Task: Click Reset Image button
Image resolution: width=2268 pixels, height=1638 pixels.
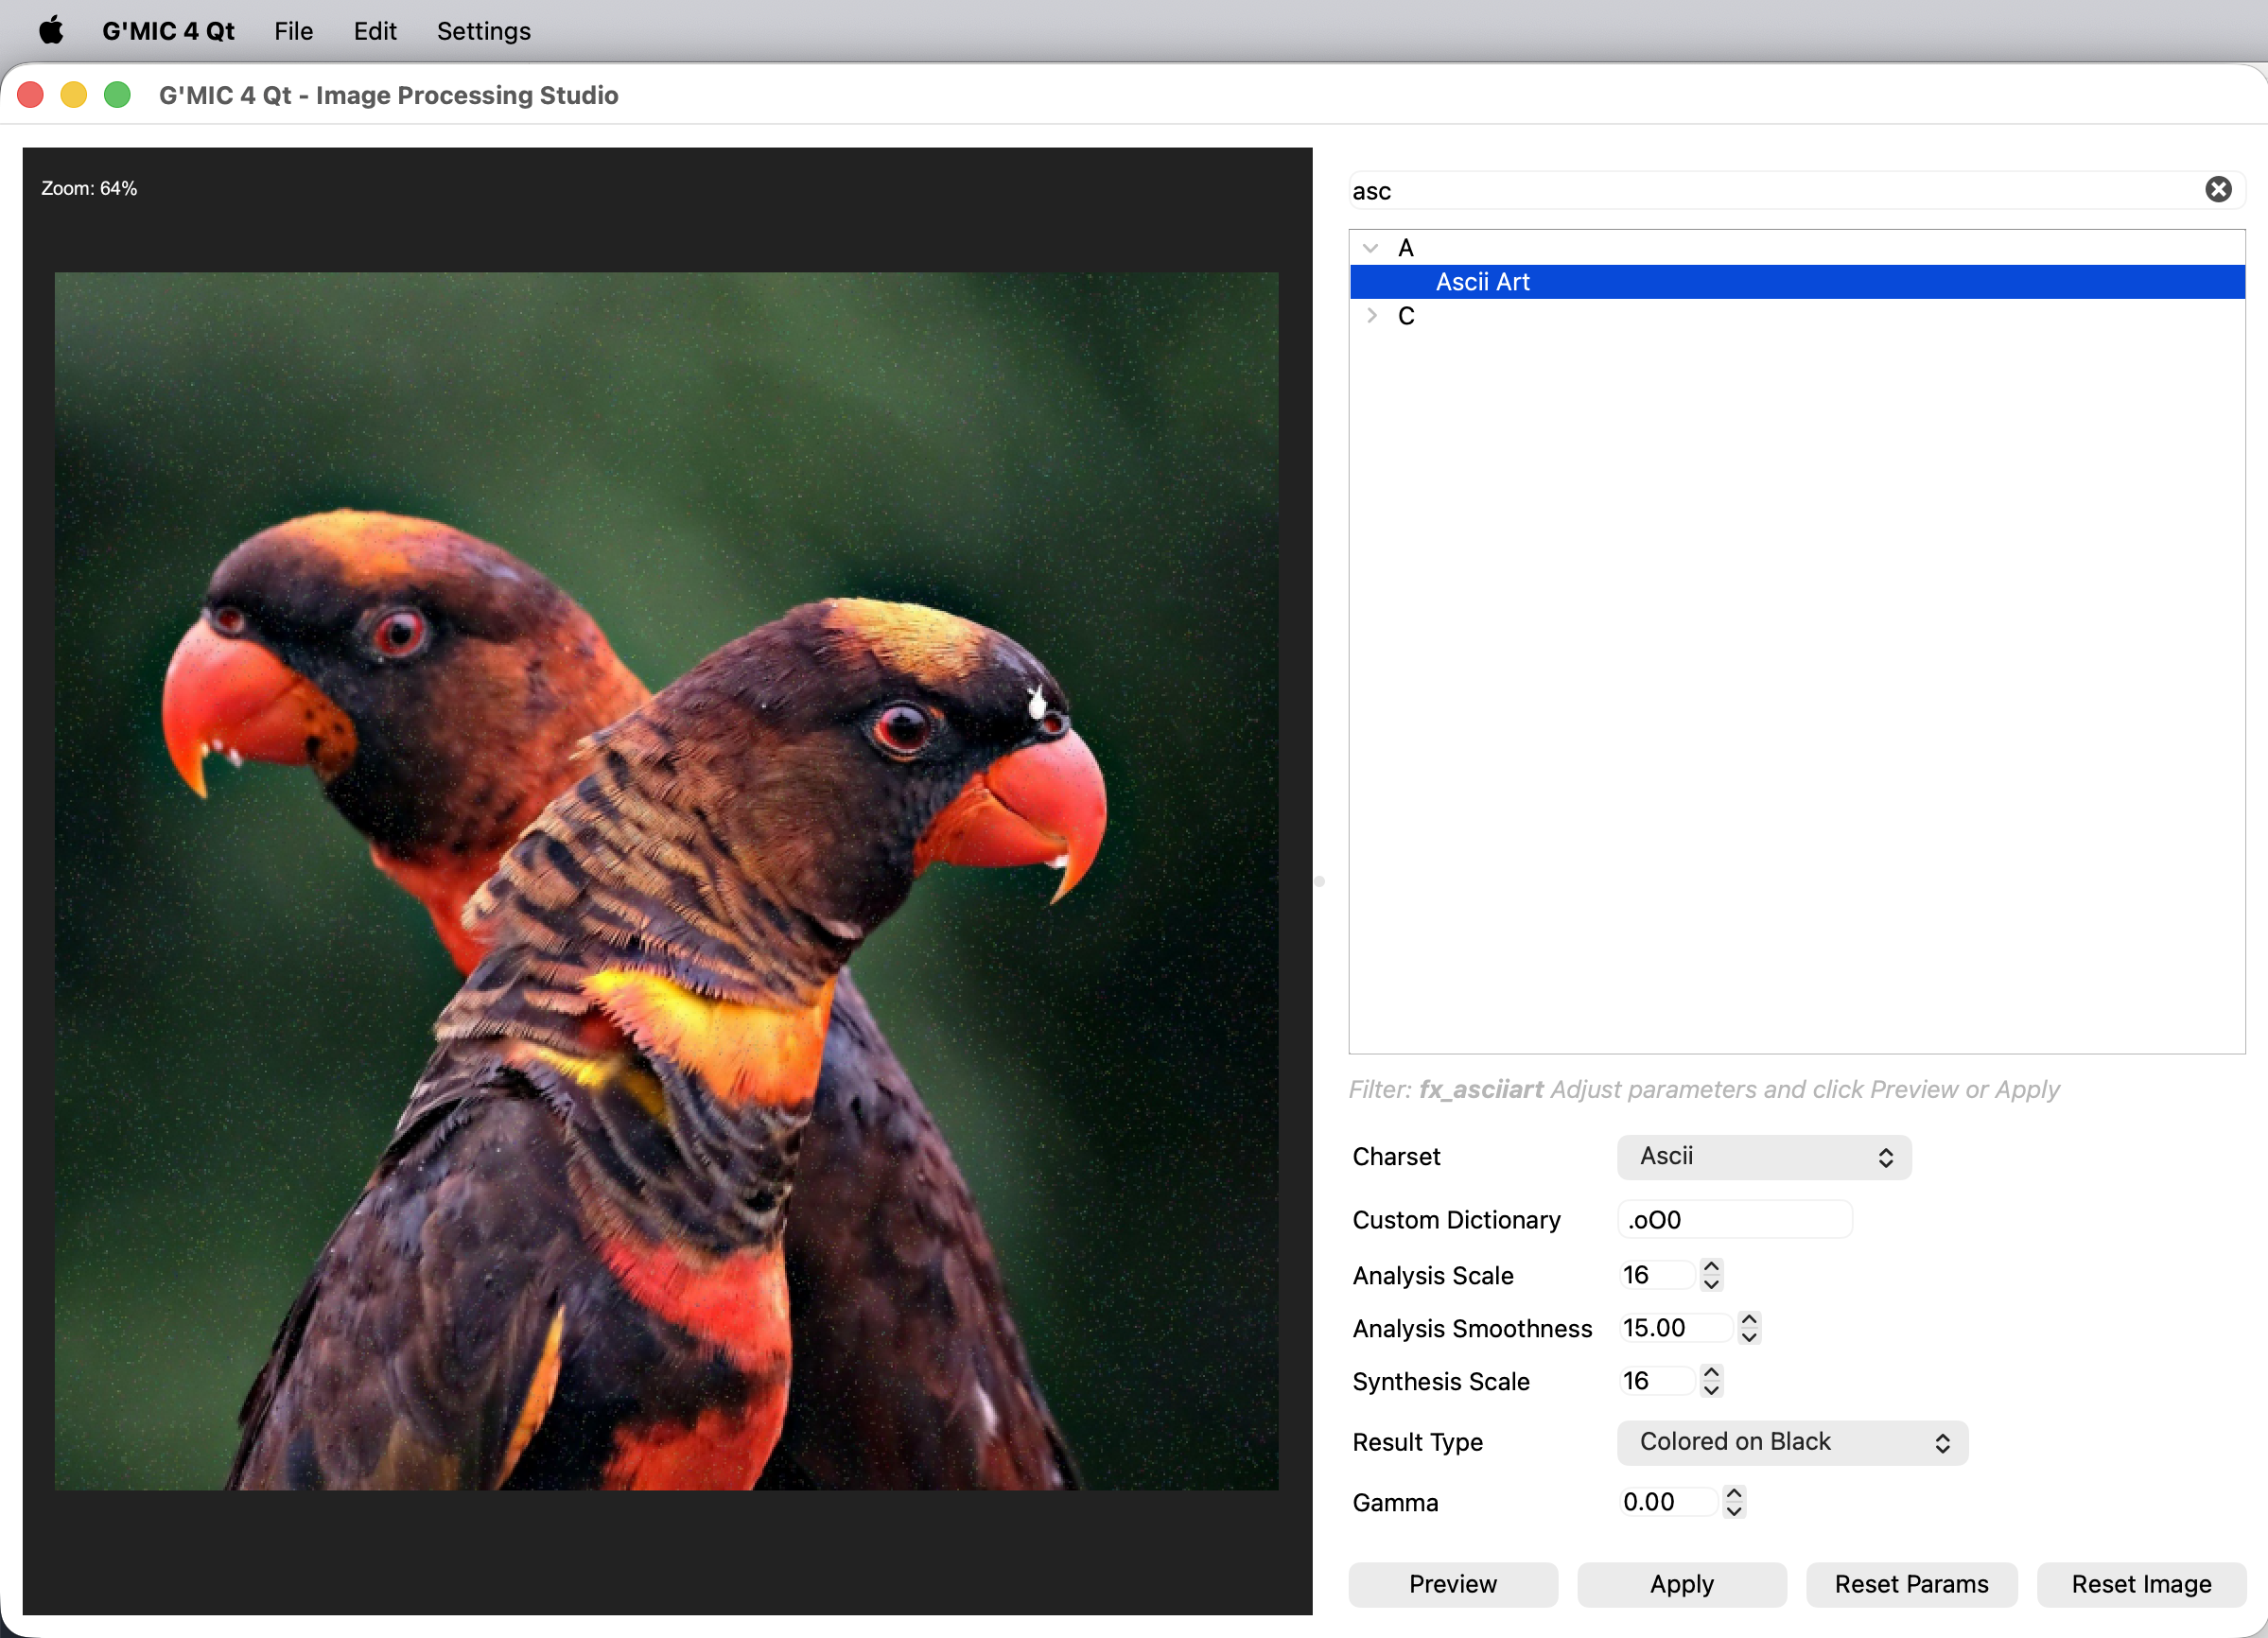Action: tap(2141, 1584)
